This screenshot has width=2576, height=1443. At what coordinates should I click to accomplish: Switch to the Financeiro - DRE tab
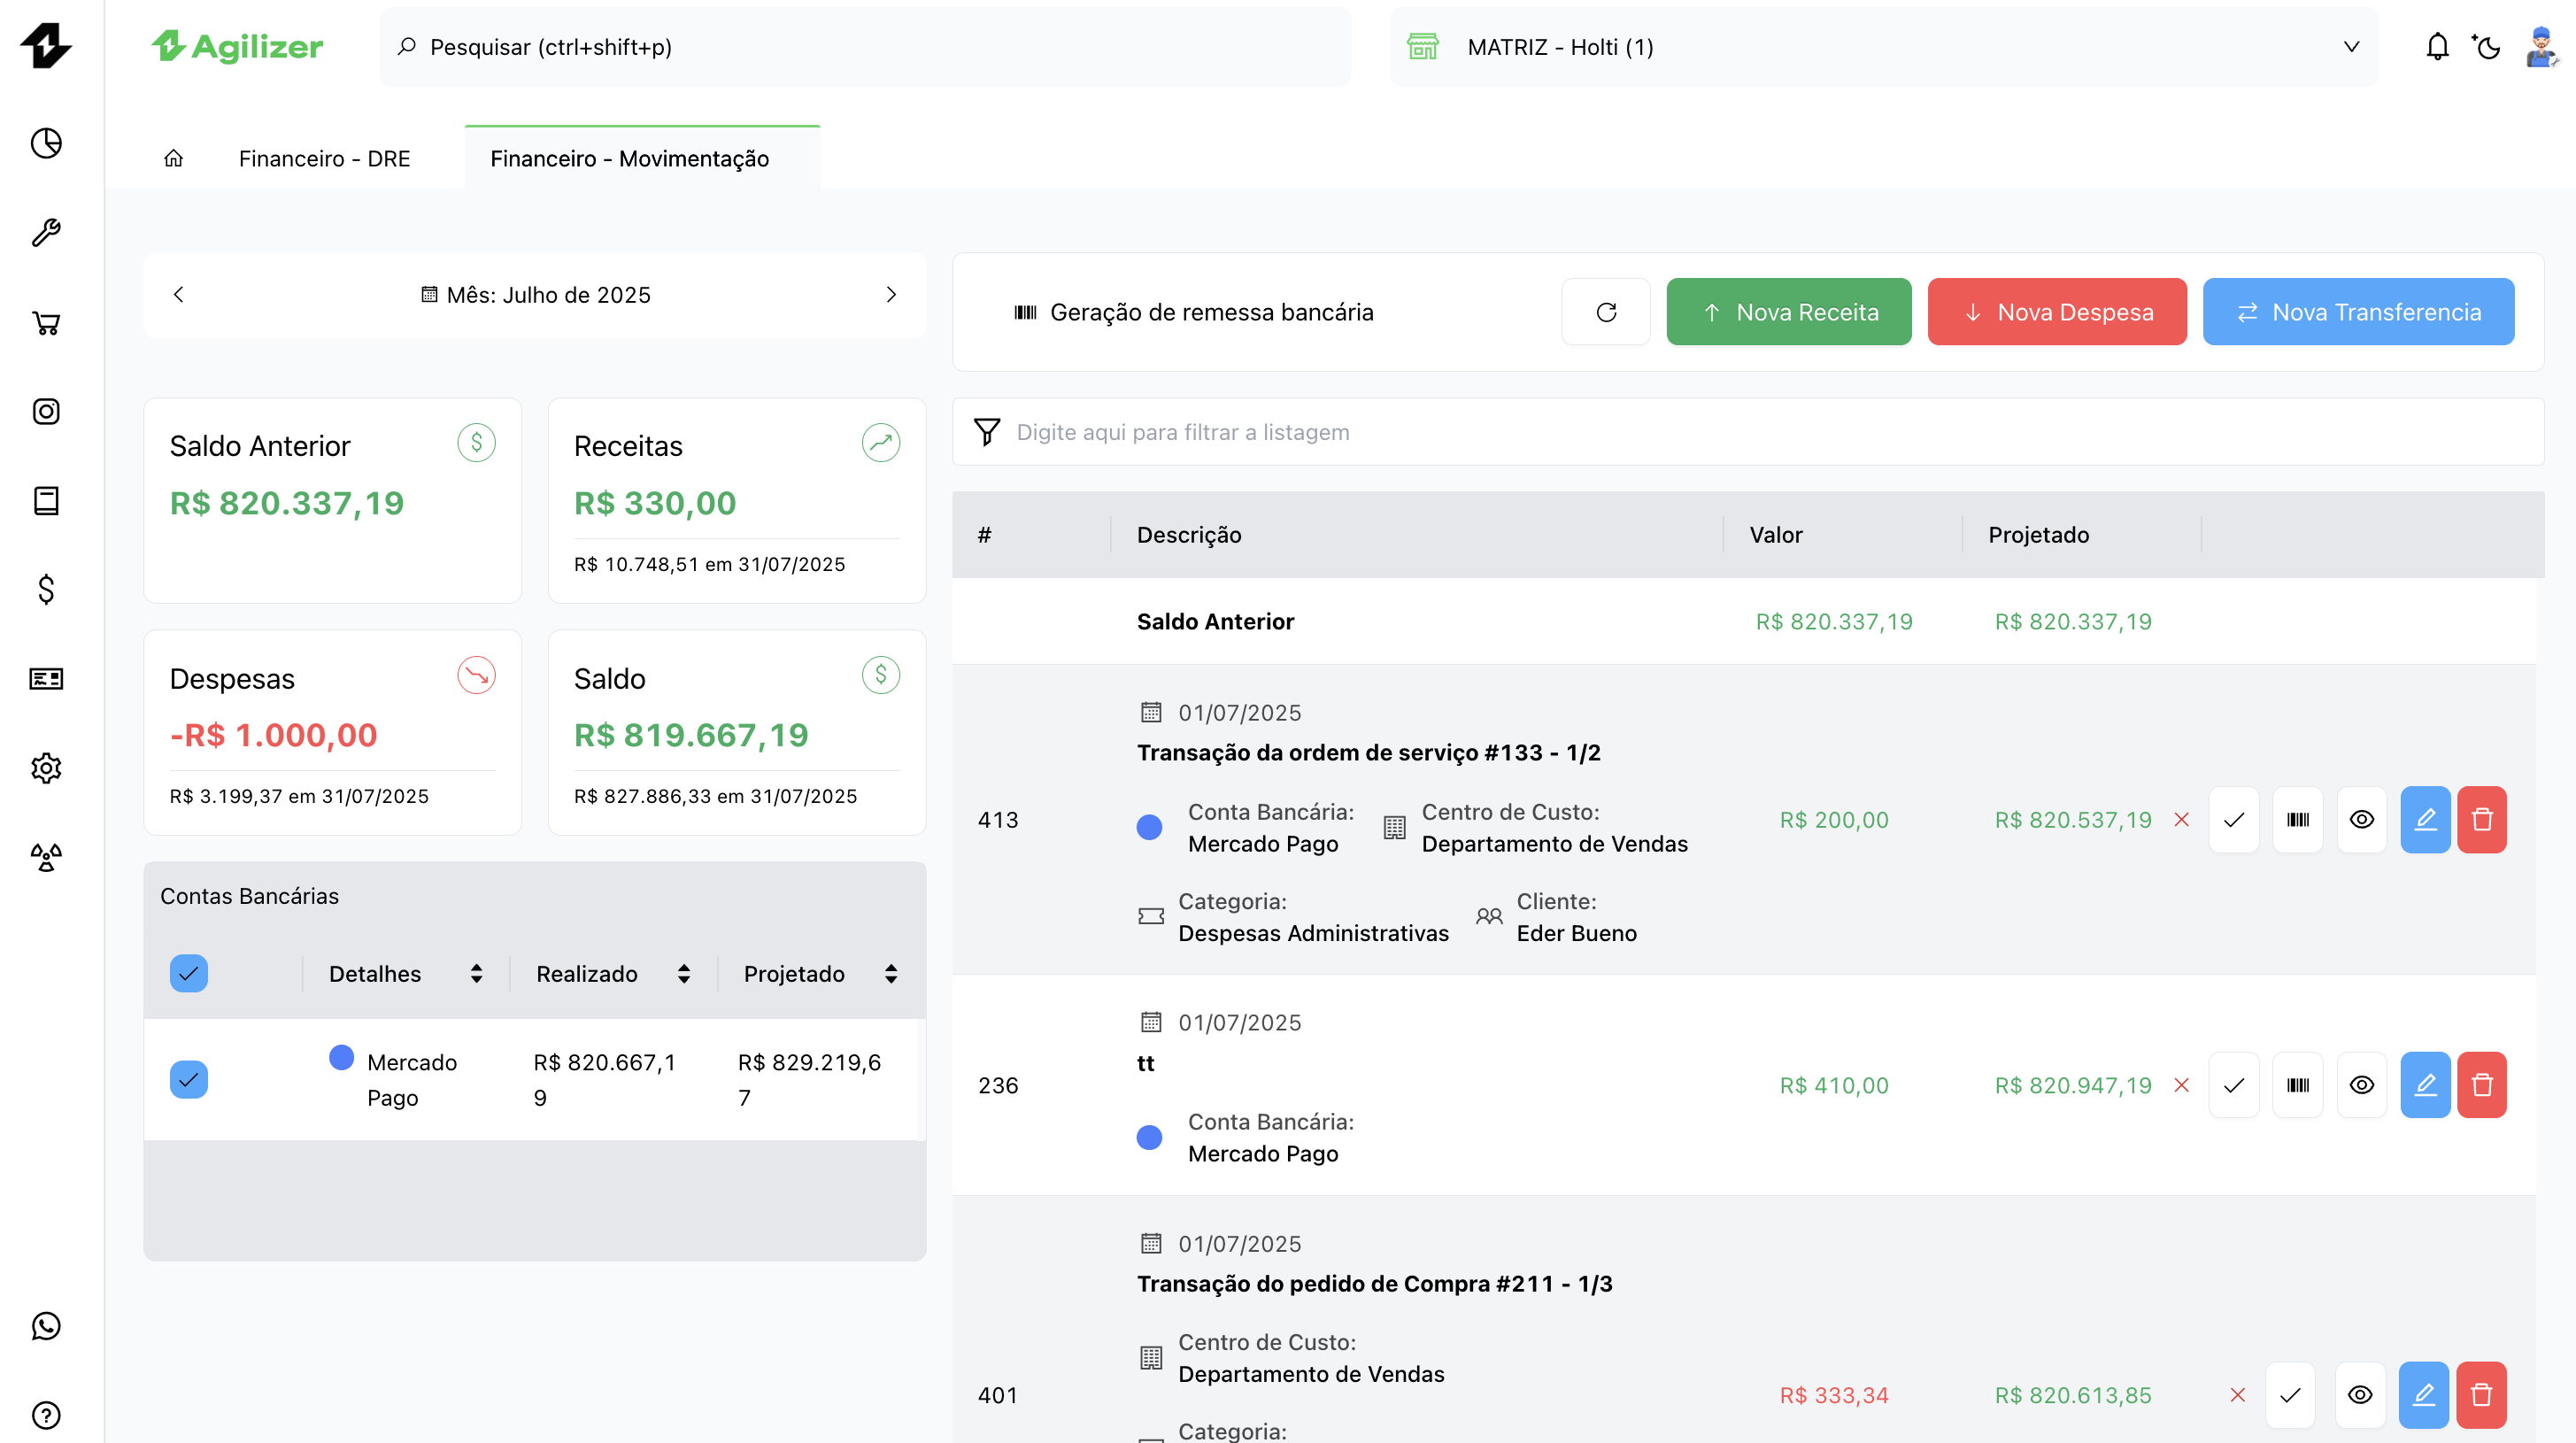[324, 157]
